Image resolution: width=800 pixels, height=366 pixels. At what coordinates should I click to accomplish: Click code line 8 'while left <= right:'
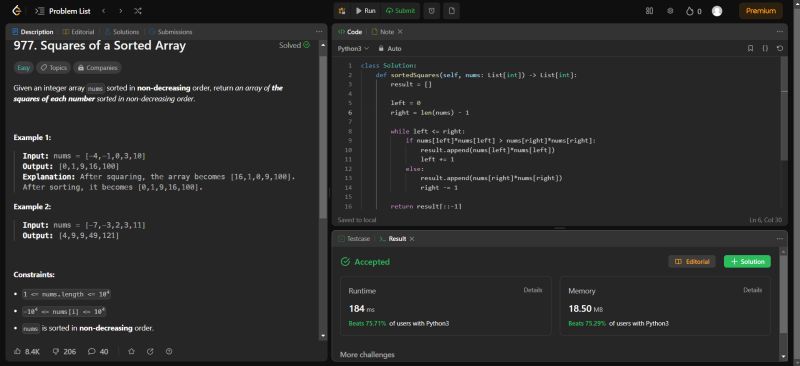click(x=428, y=131)
